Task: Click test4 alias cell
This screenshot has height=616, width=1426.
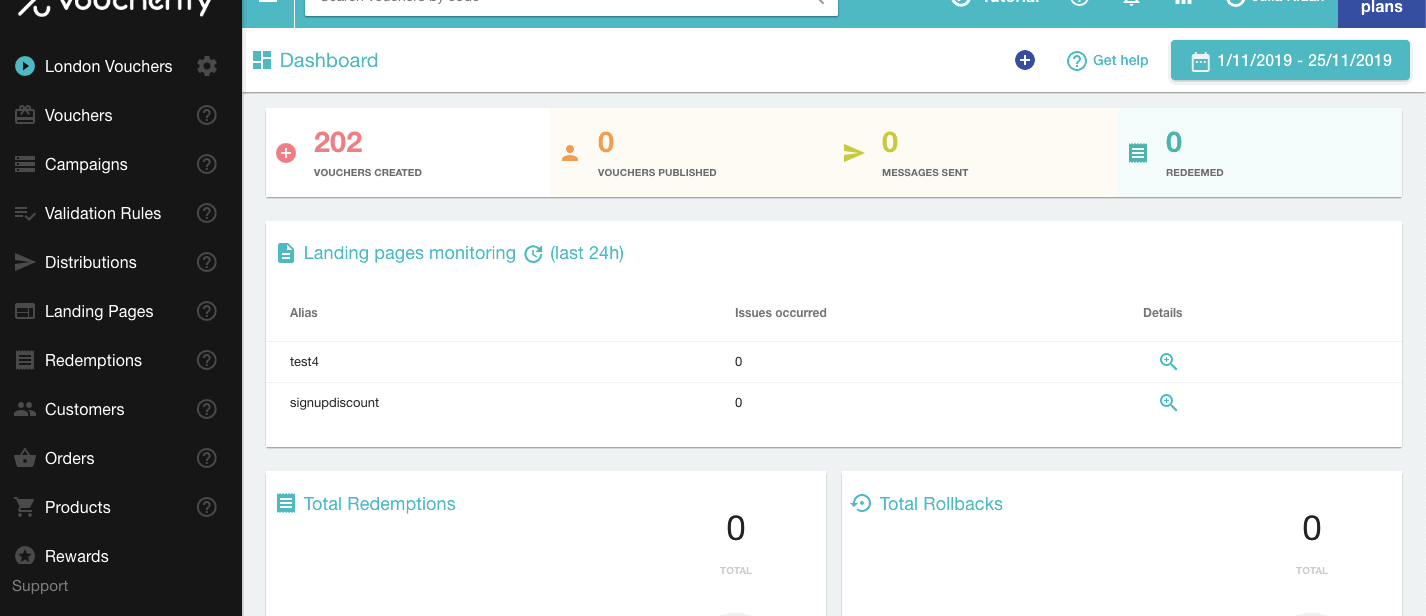Action: (304, 362)
